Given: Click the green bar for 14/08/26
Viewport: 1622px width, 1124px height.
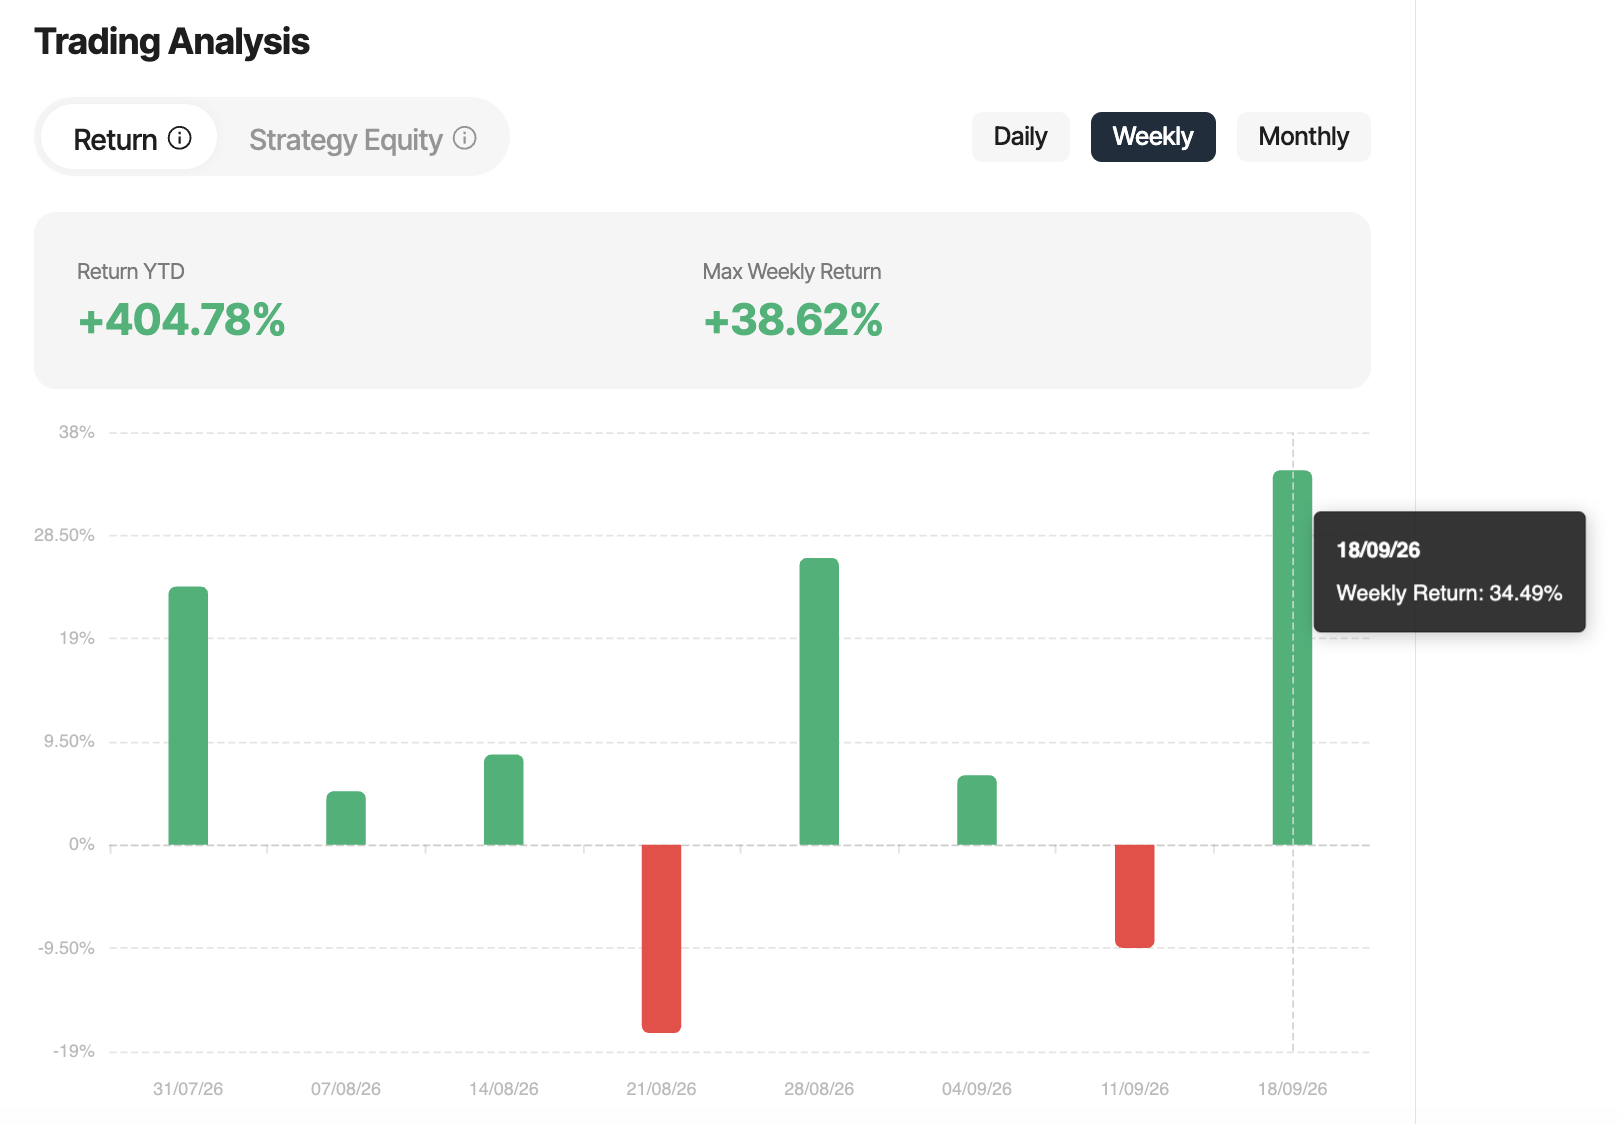Looking at the screenshot, I should [504, 800].
